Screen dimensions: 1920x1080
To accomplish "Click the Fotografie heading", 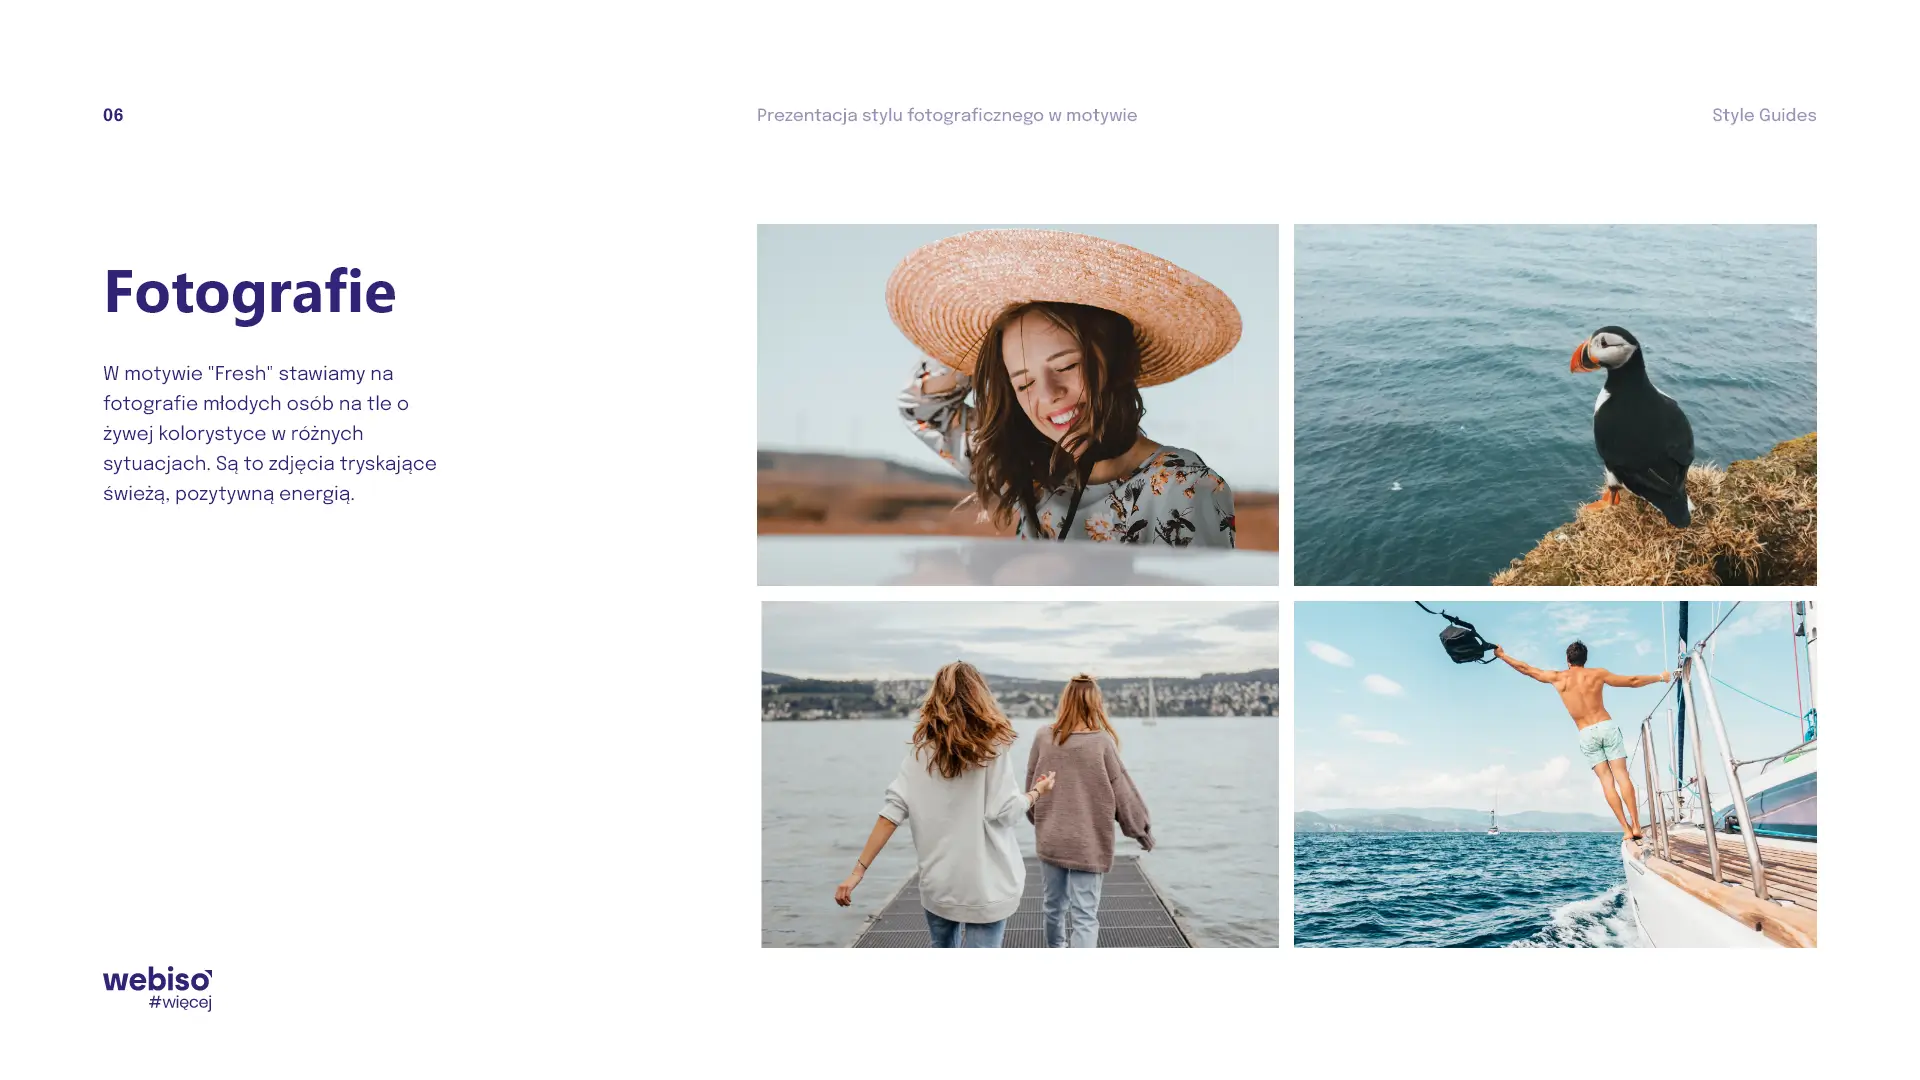I will pos(250,293).
